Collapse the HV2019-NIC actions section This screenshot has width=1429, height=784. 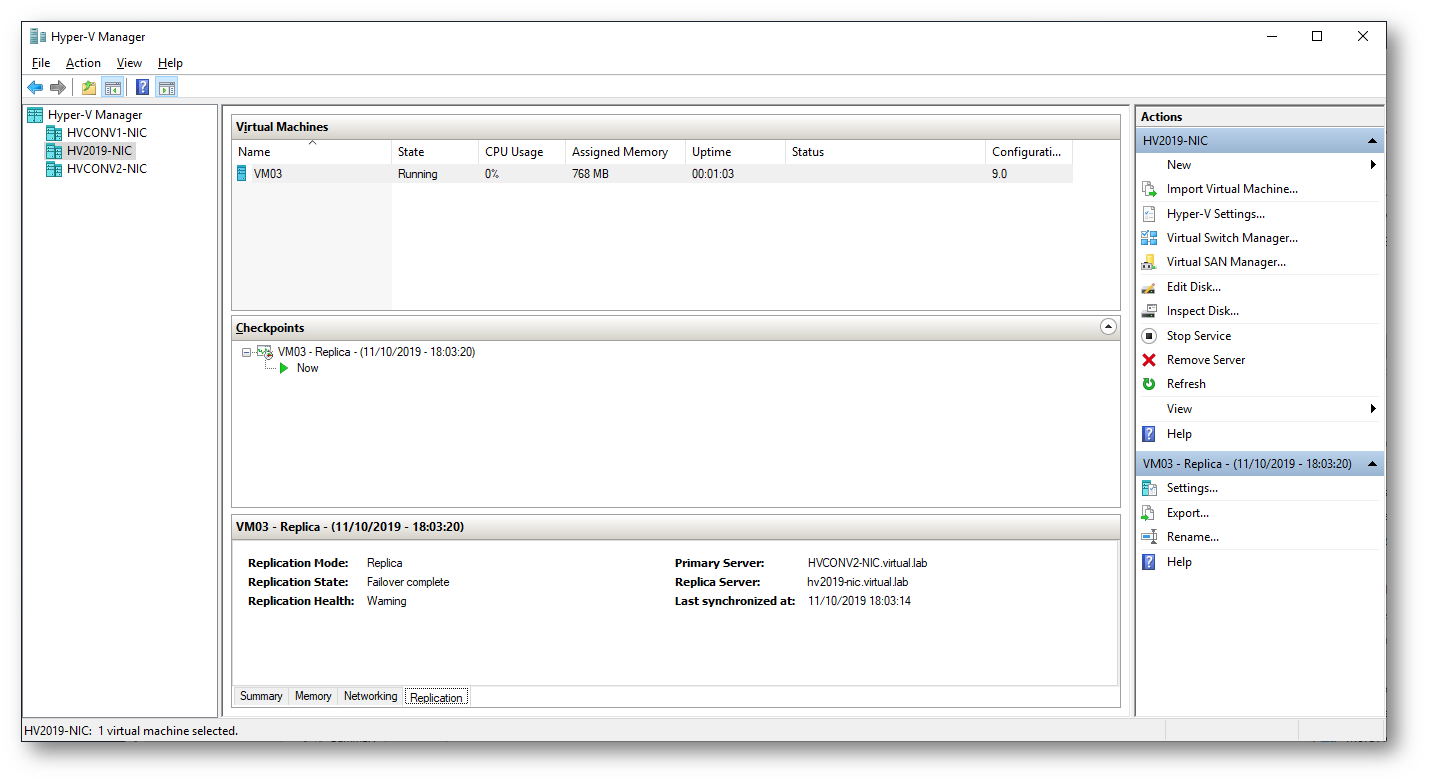tap(1373, 141)
